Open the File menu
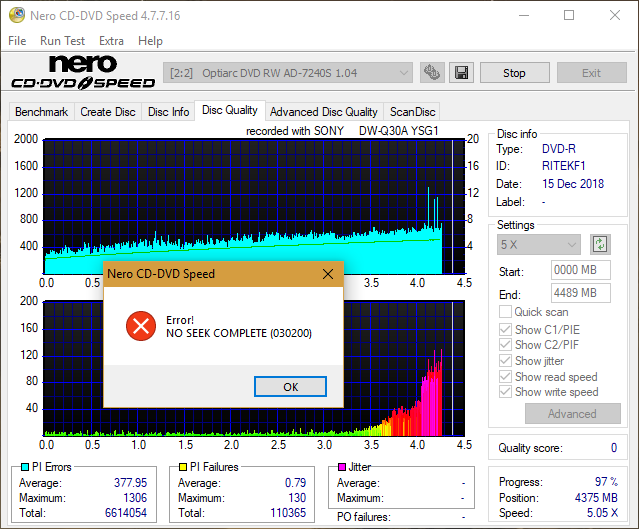The width and height of the screenshot is (639, 529). point(17,41)
